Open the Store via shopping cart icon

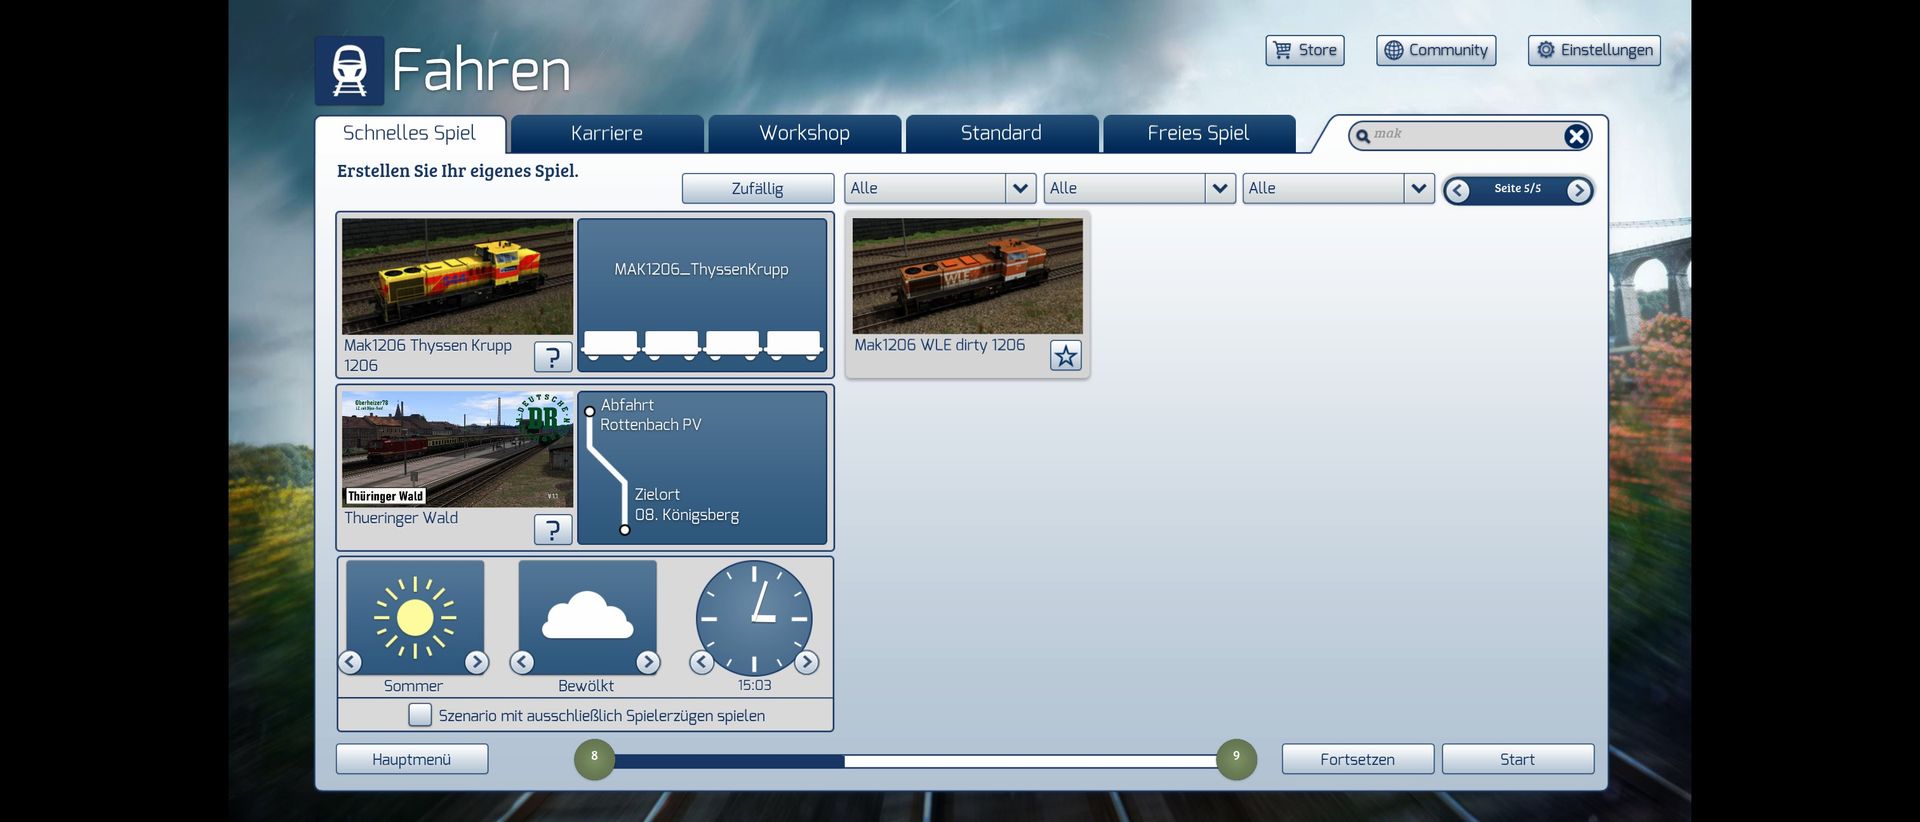point(1282,50)
